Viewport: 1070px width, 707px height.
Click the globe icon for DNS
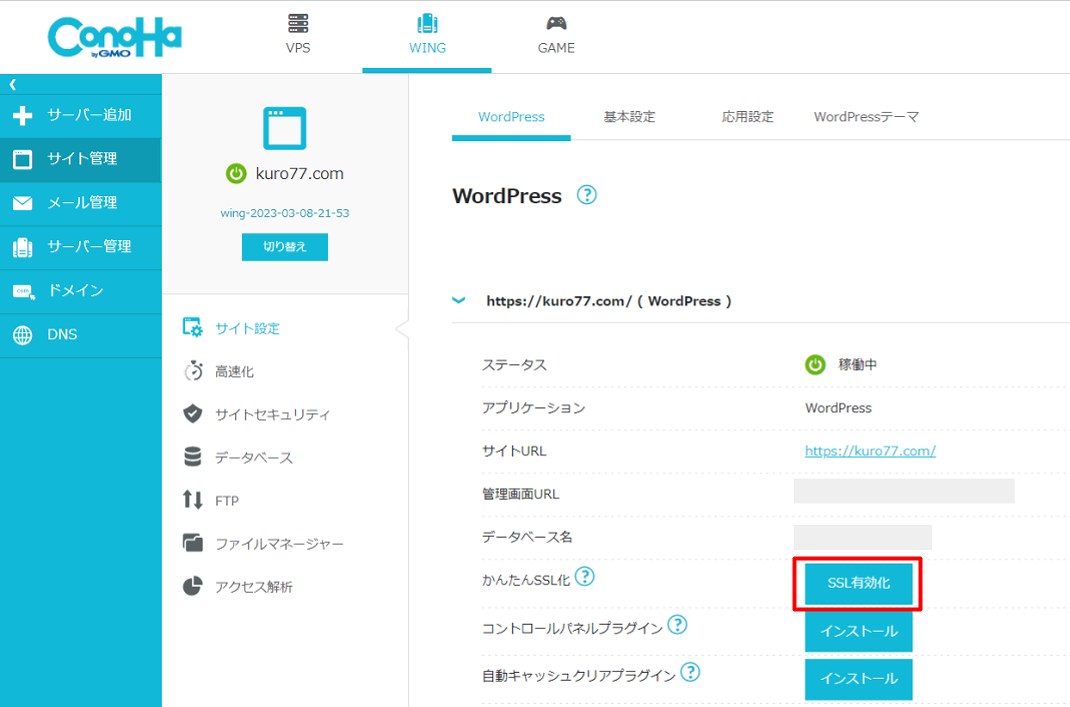click(23, 335)
